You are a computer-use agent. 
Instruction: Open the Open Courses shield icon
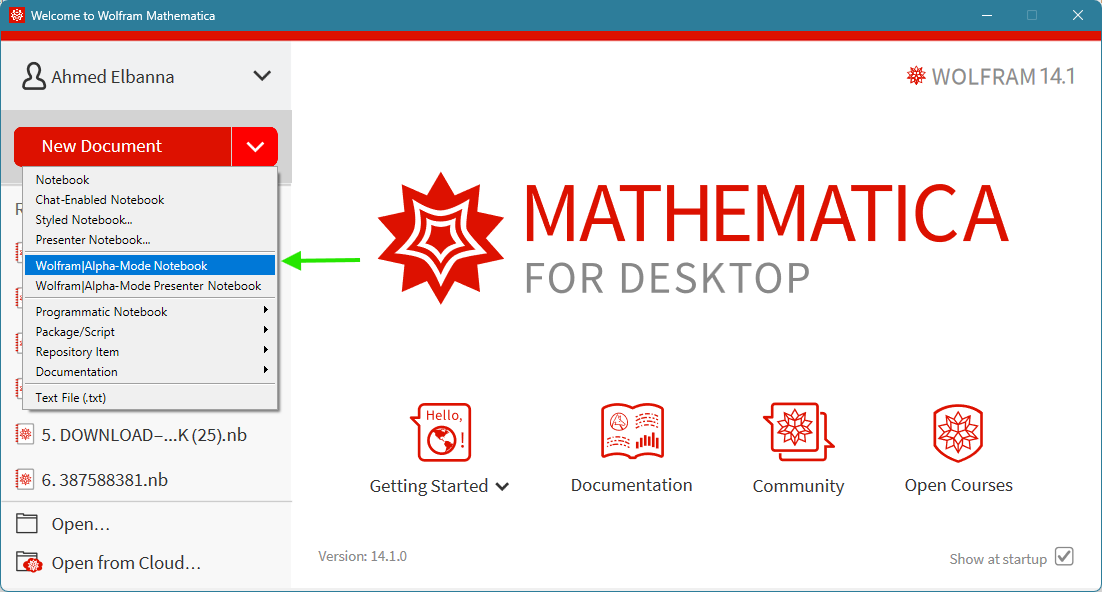(958, 432)
